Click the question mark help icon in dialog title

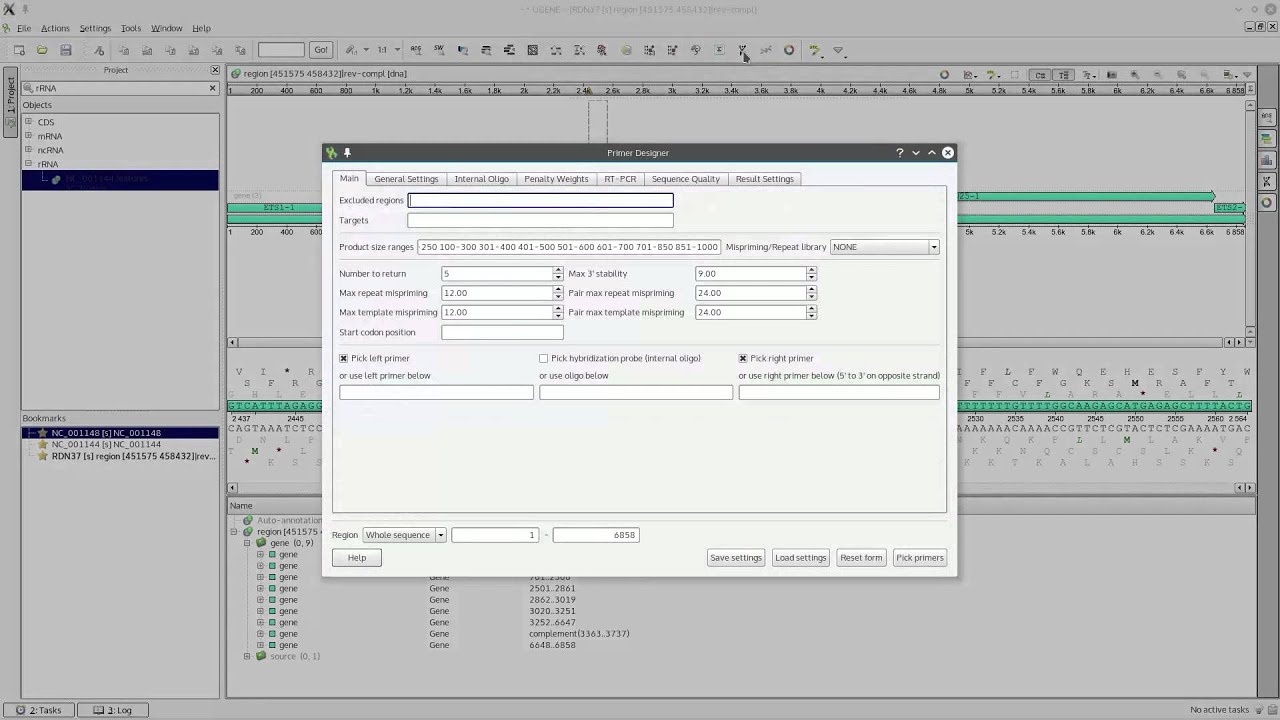tap(899, 153)
